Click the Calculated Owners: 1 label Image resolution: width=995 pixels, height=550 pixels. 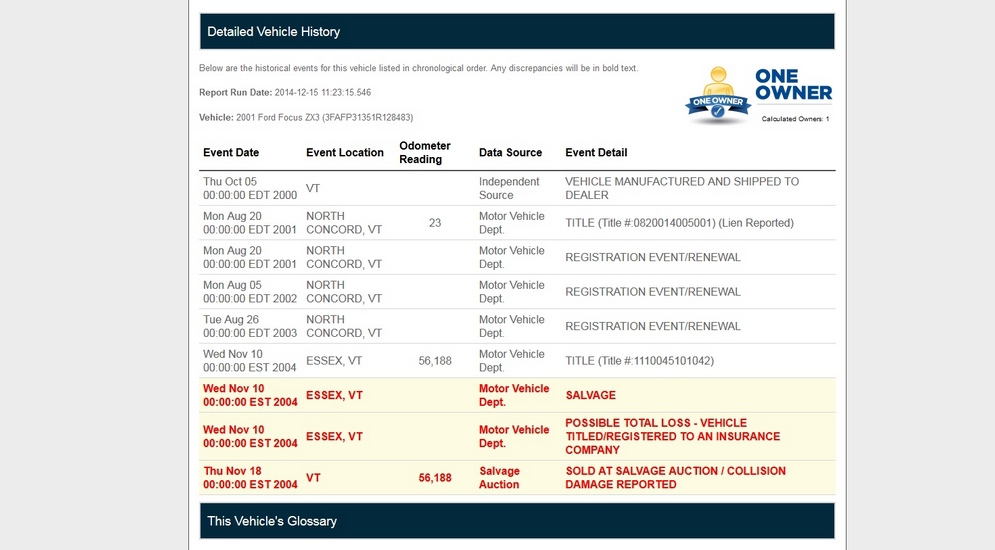[795, 119]
